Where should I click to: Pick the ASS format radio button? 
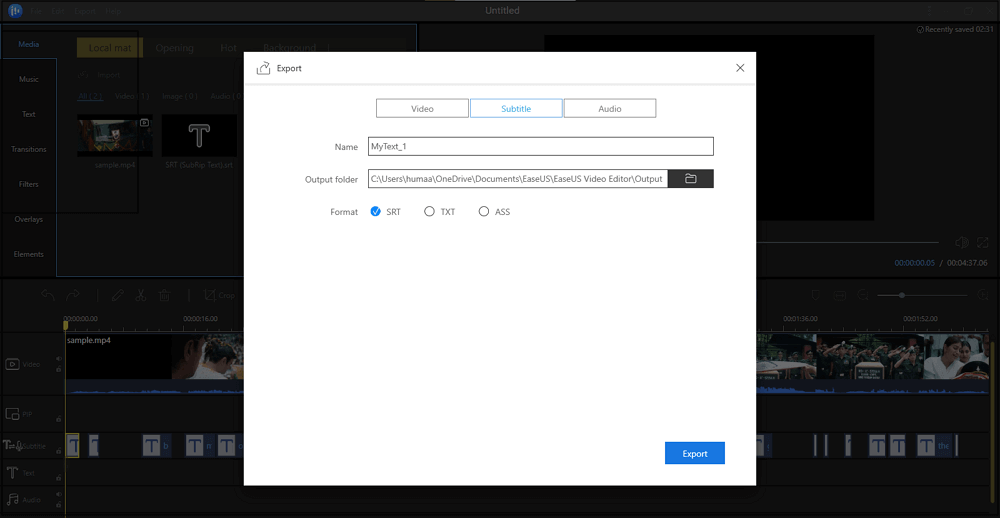click(484, 212)
